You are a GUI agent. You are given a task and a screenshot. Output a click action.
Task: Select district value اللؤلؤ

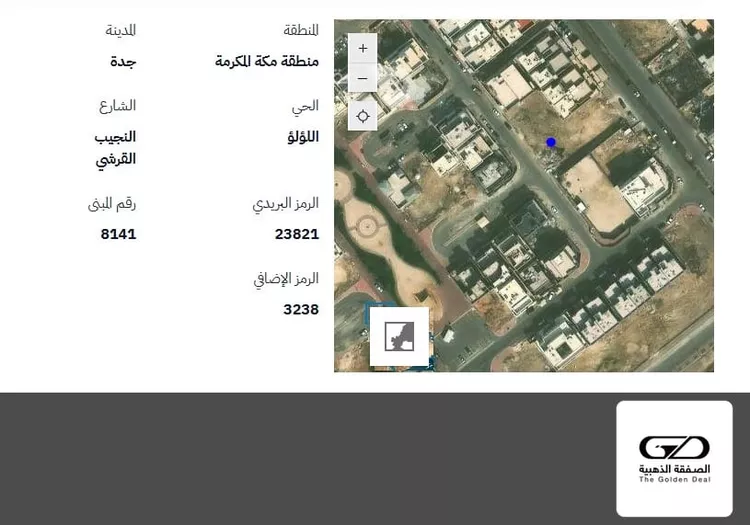tap(303, 137)
